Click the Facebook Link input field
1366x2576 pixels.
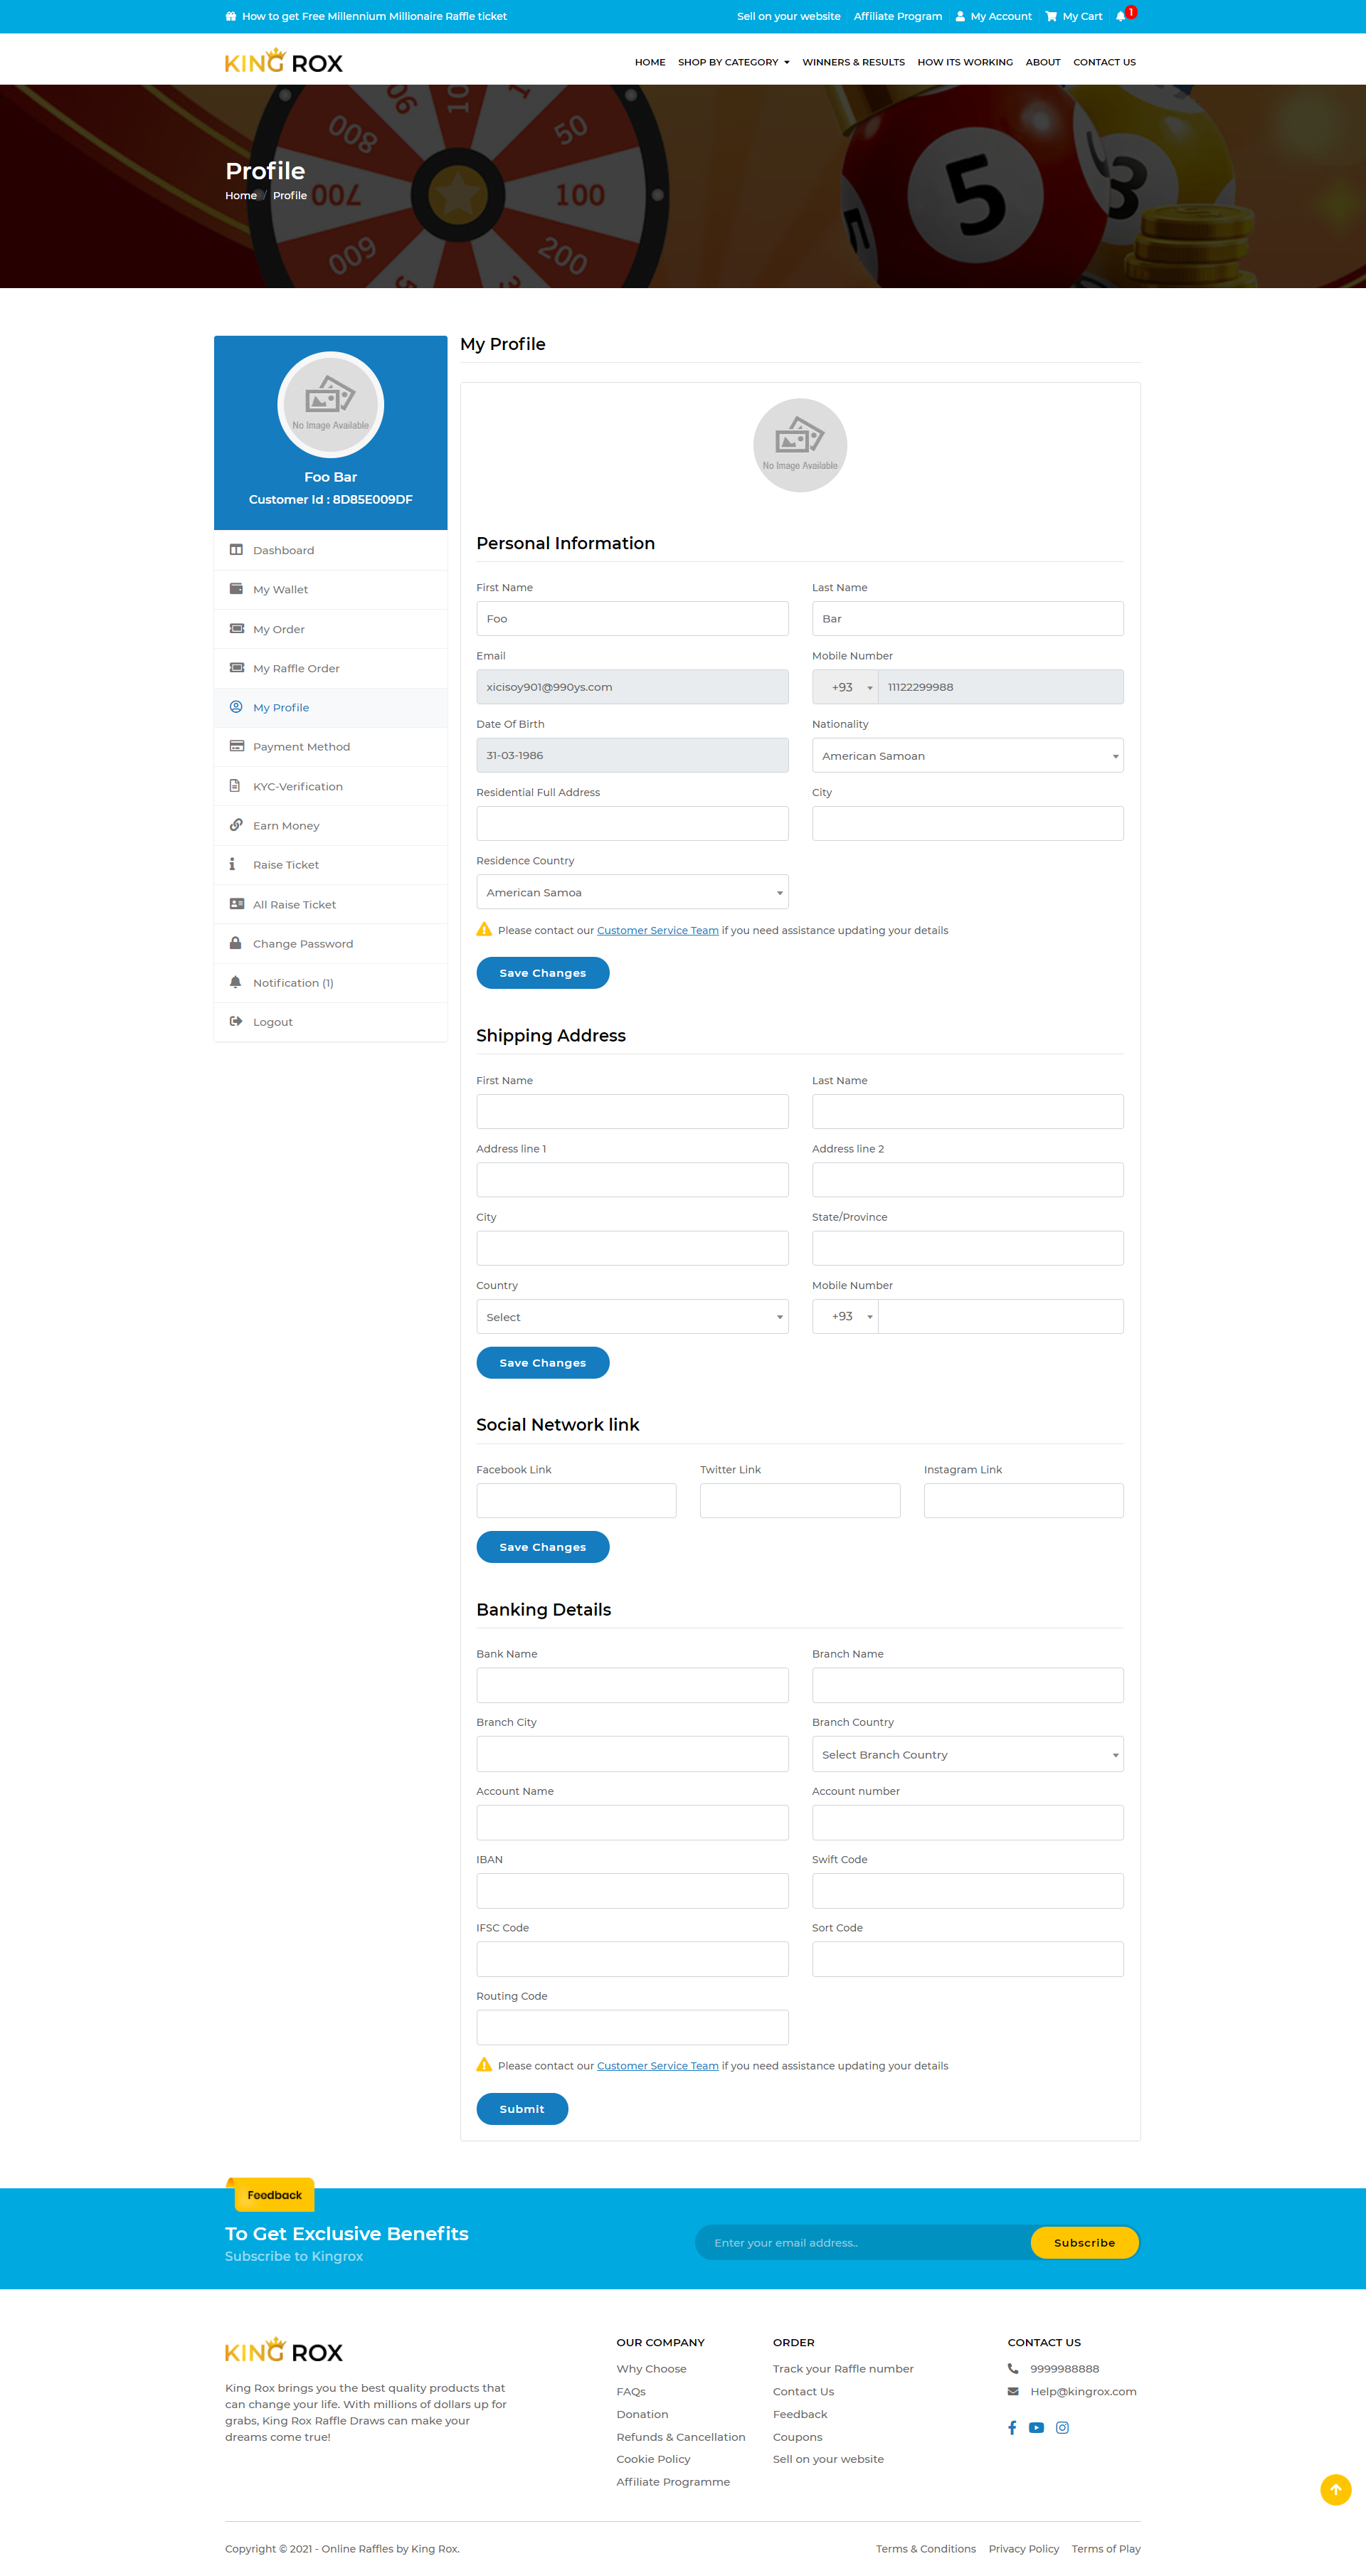[576, 1500]
